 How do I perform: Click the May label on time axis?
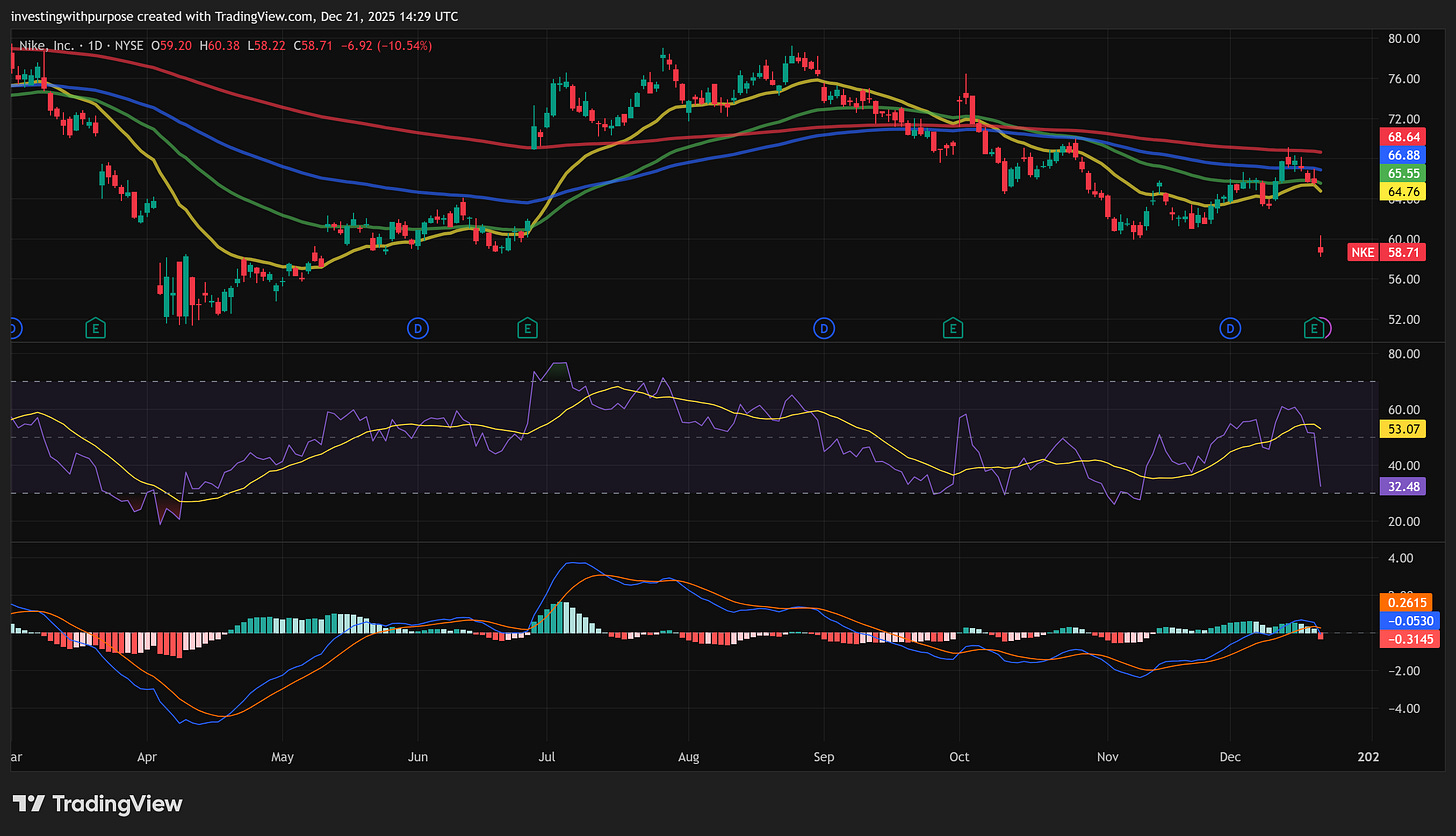(x=282, y=757)
